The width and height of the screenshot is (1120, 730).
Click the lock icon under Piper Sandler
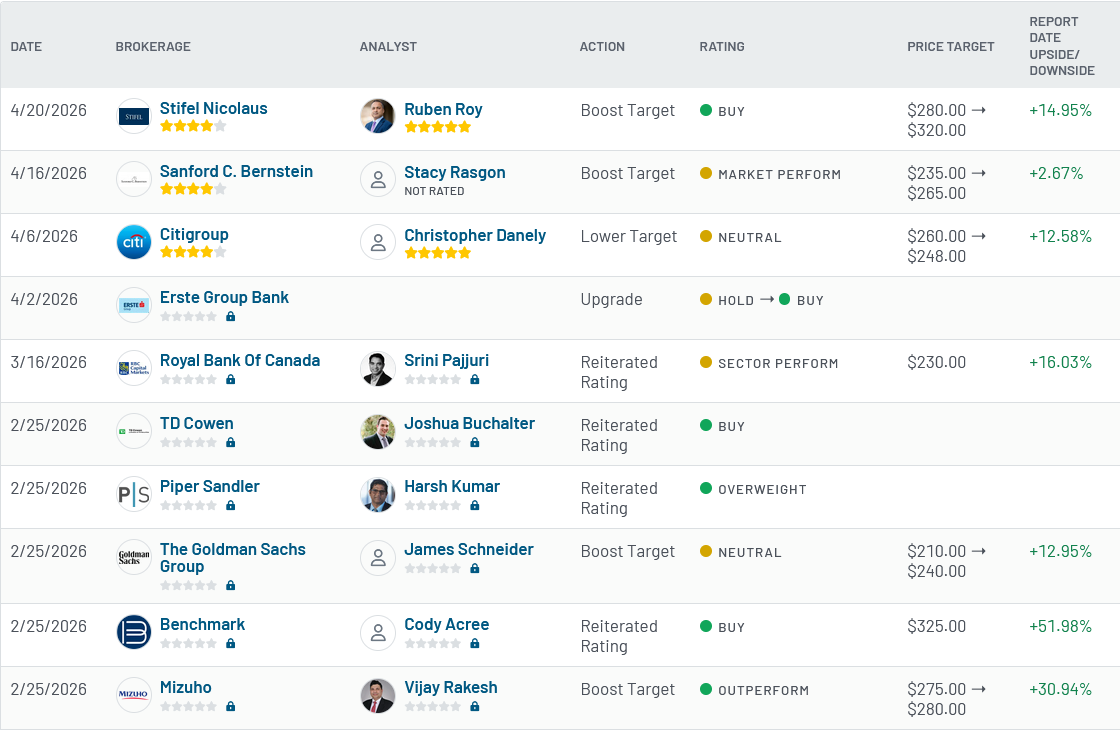coord(231,505)
